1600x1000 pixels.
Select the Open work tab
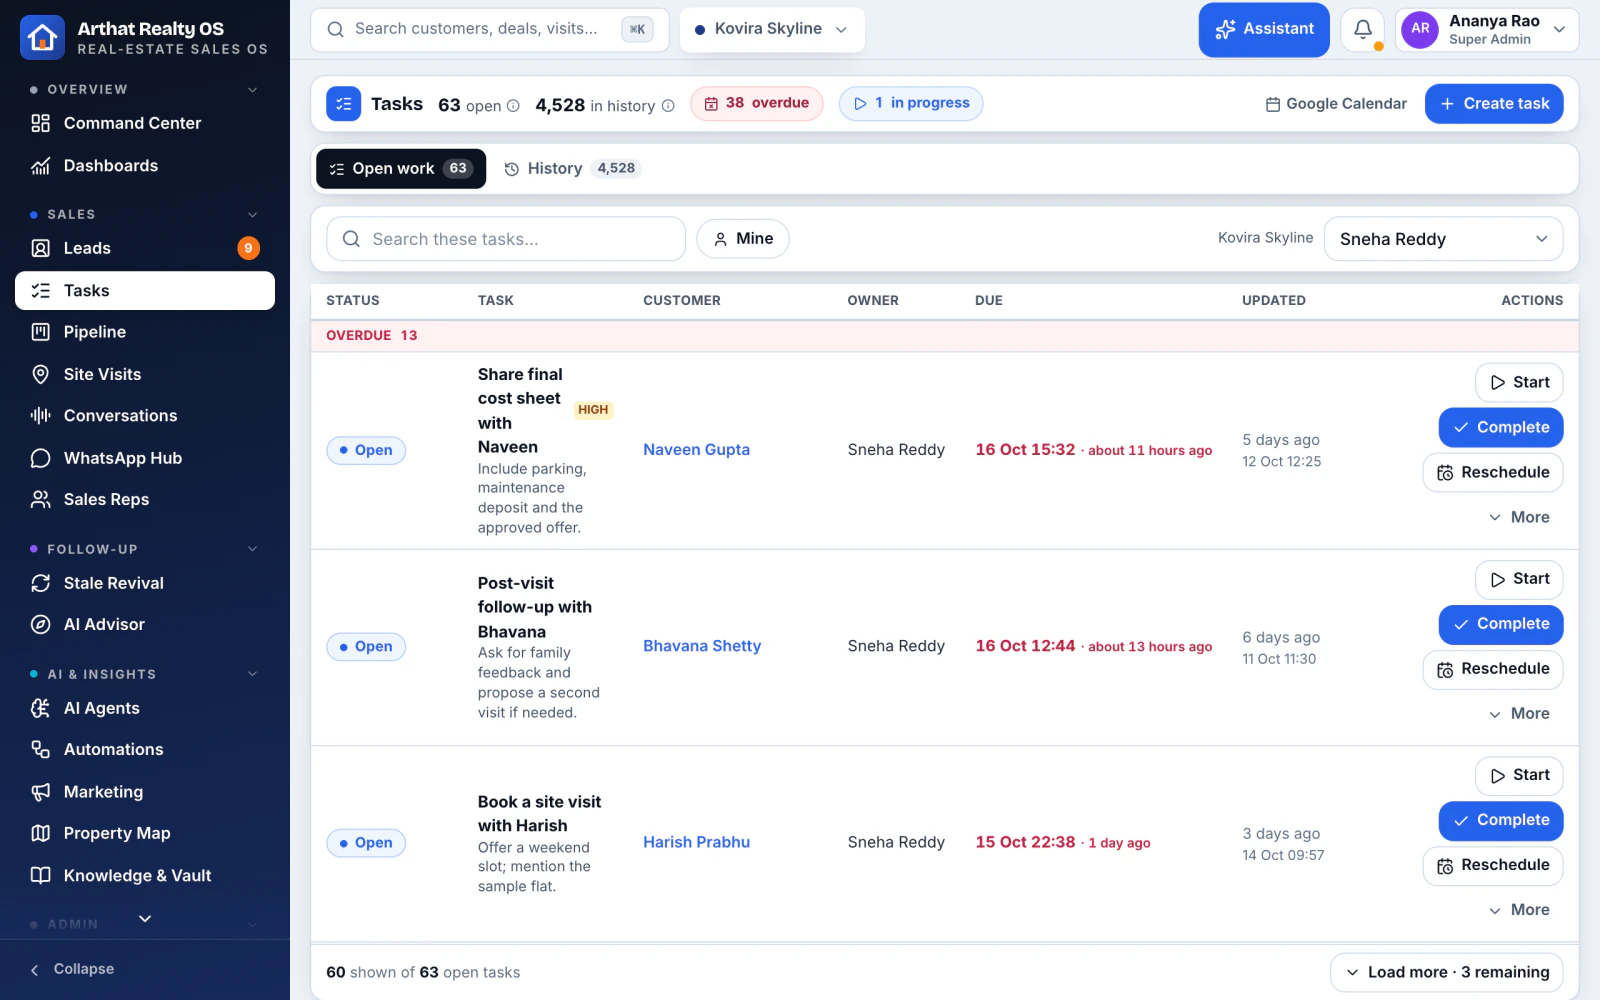click(x=401, y=169)
